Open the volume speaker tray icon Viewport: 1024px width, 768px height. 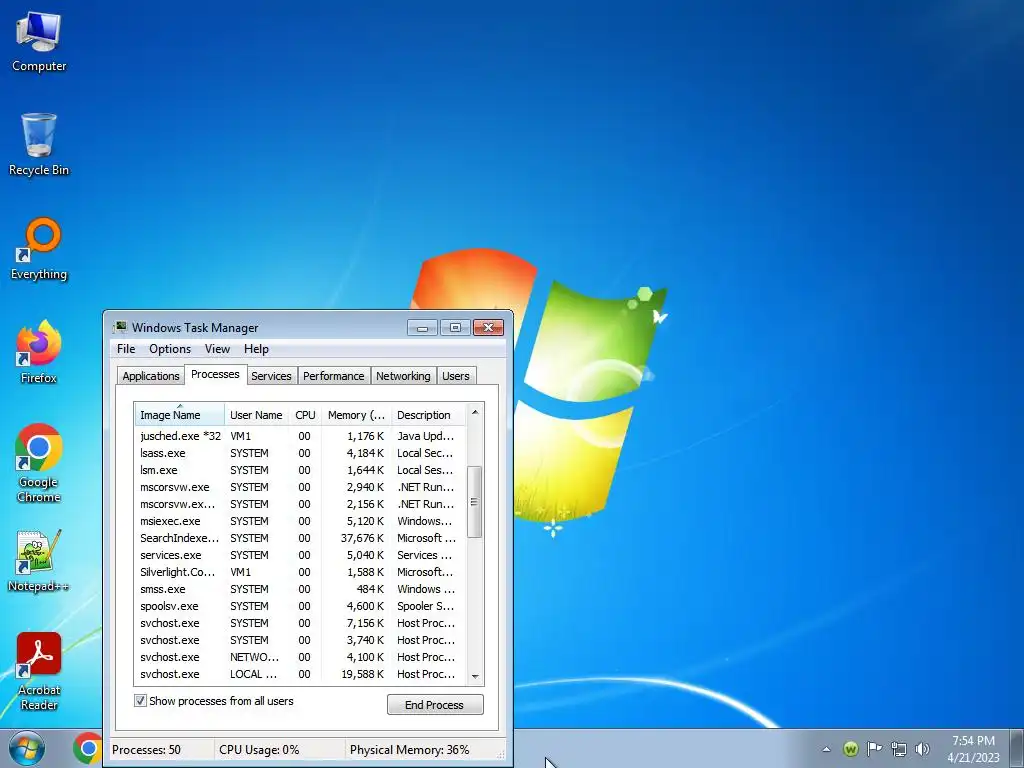point(922,749)
